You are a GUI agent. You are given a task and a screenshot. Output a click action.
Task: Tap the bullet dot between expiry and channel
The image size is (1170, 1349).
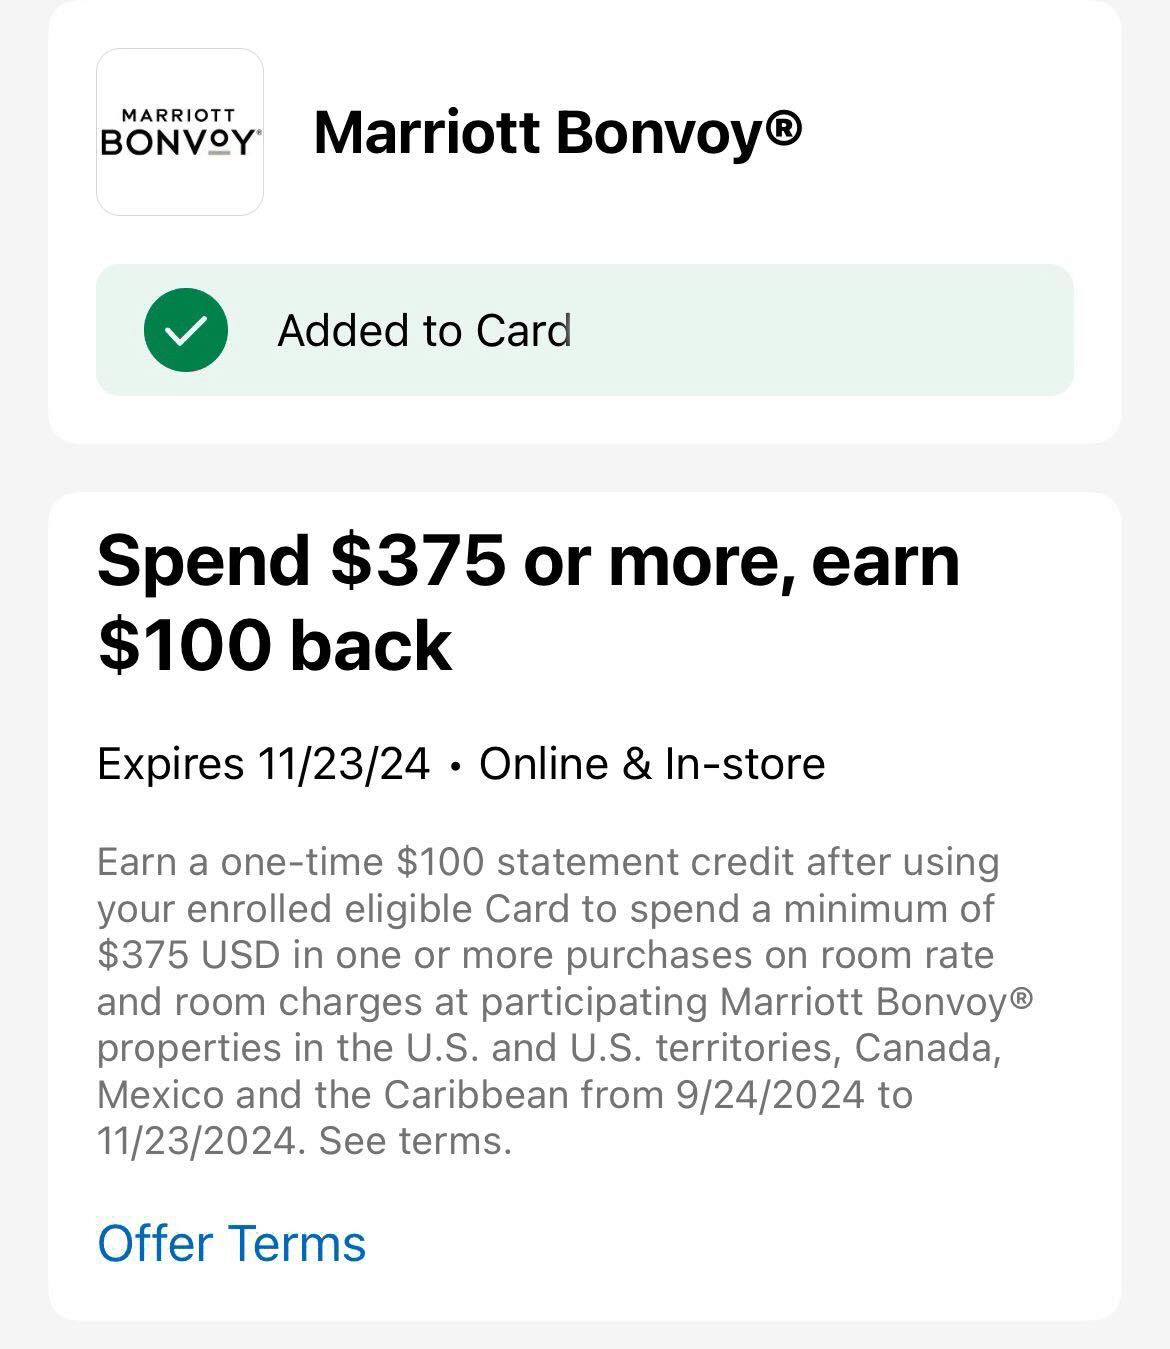tap(455, 766)
